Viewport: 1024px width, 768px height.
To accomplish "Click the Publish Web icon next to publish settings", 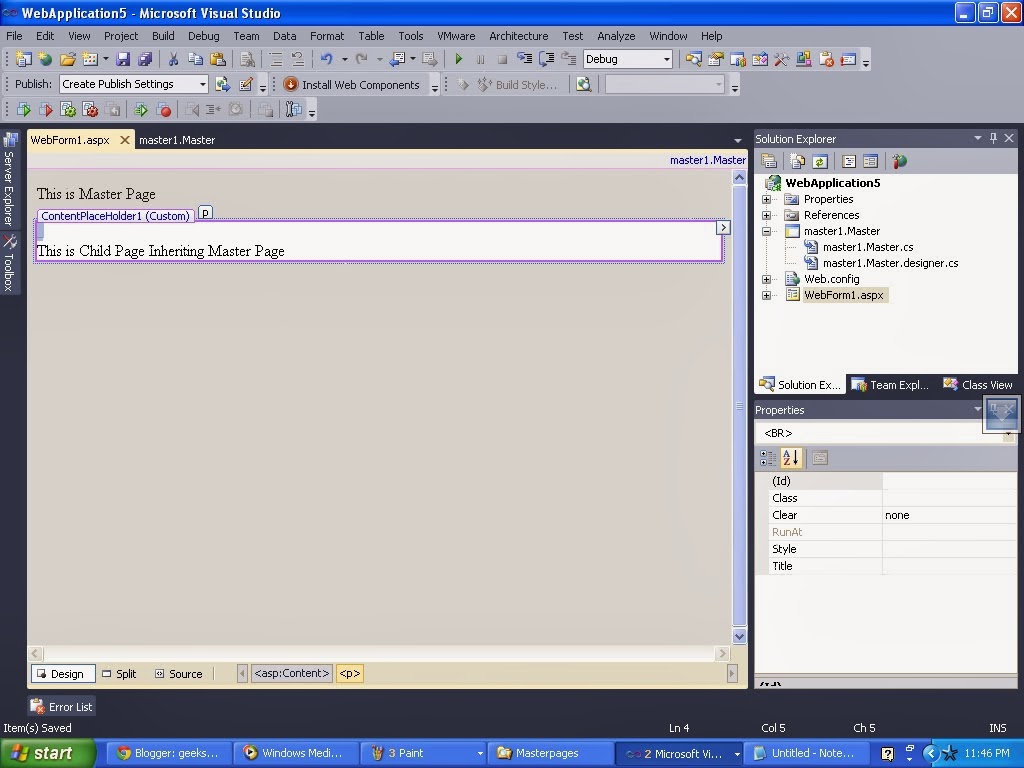I will (223, 84).
